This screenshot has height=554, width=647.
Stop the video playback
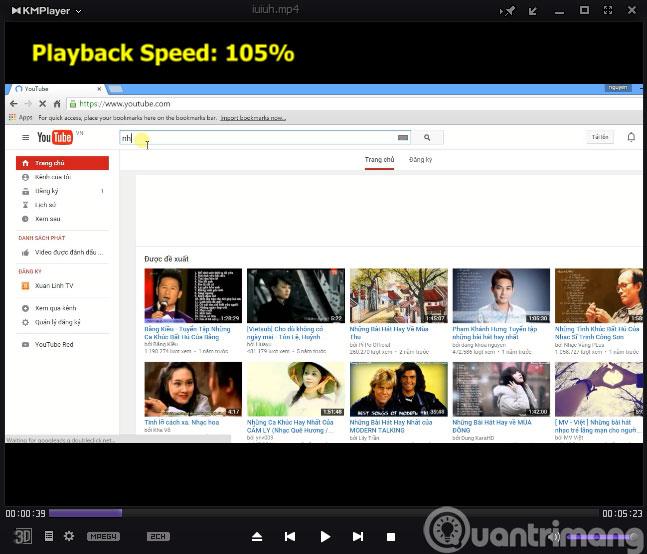[x=391, y=536]
